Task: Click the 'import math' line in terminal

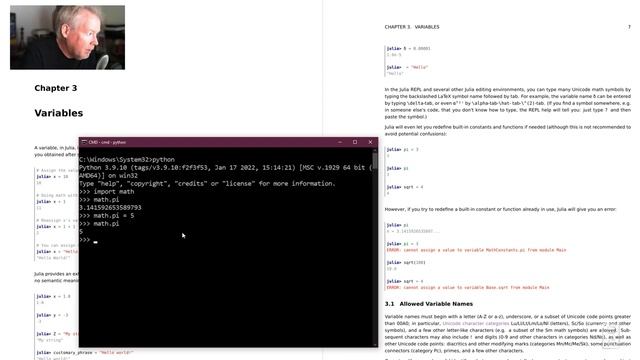Action: pos(107,191)
